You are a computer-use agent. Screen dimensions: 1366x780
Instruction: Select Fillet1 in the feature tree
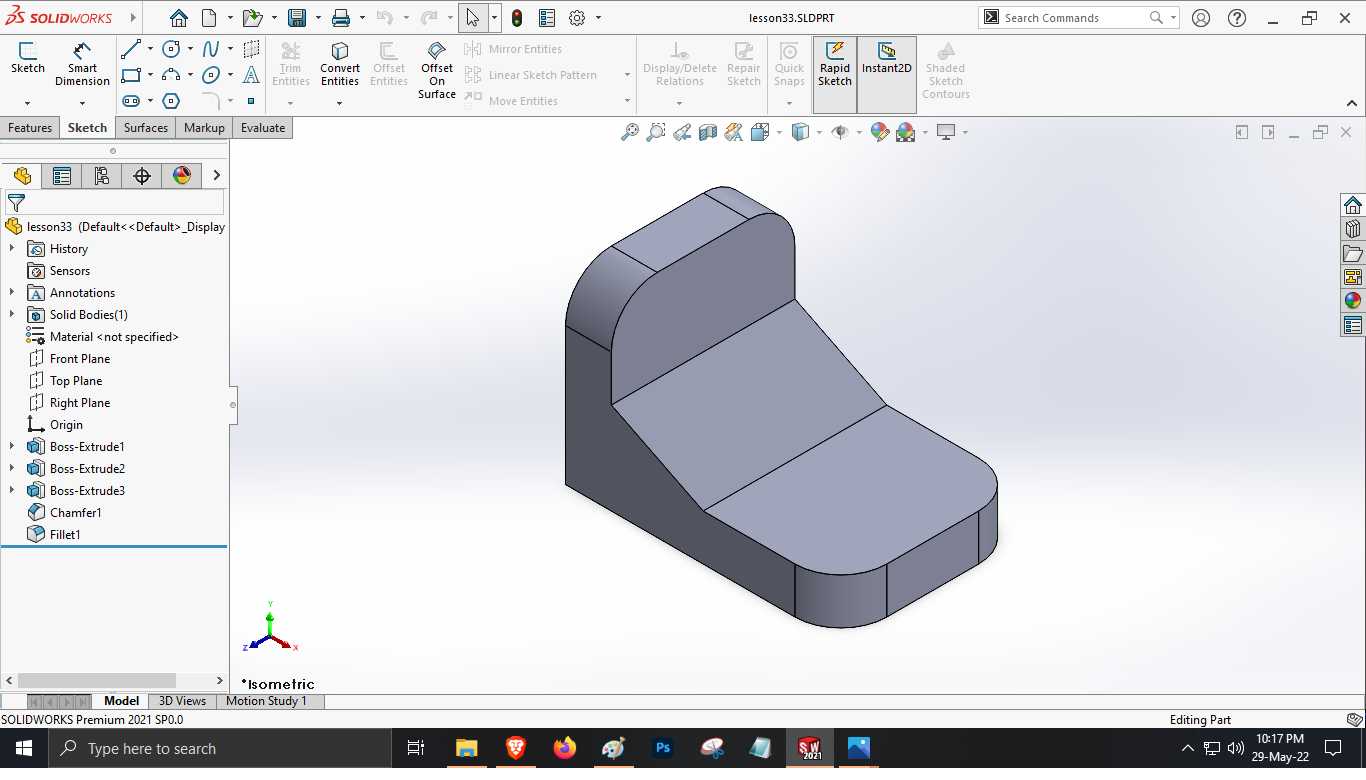[x=65, y=535]
